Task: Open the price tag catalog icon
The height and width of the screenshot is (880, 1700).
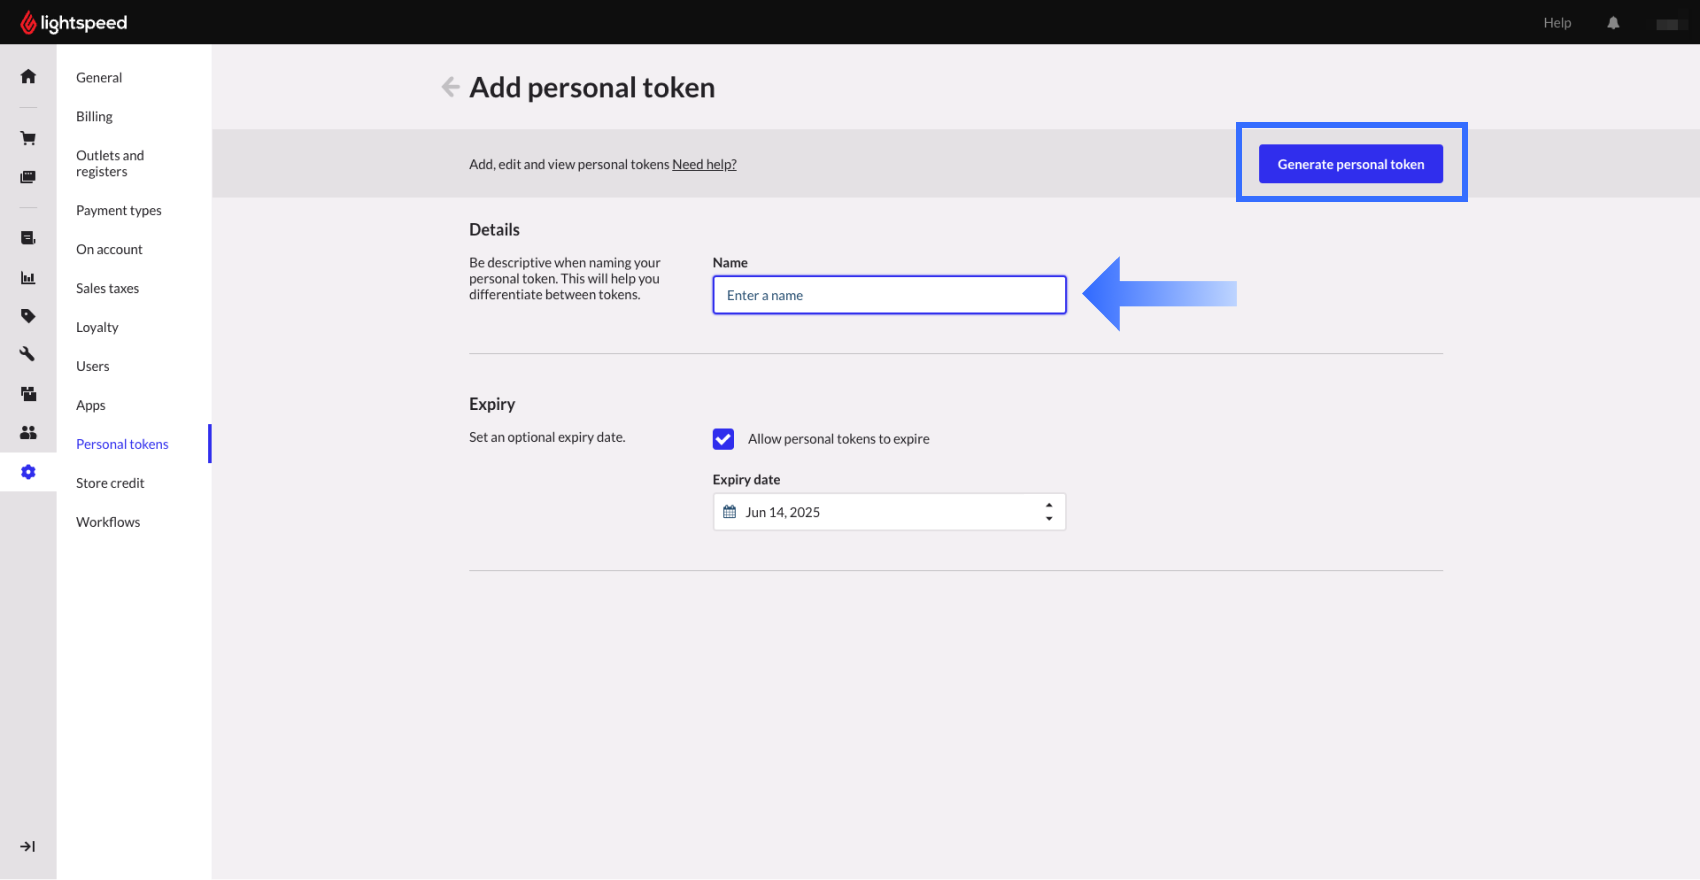Action: pyautogui.click(x=28, y=316)
